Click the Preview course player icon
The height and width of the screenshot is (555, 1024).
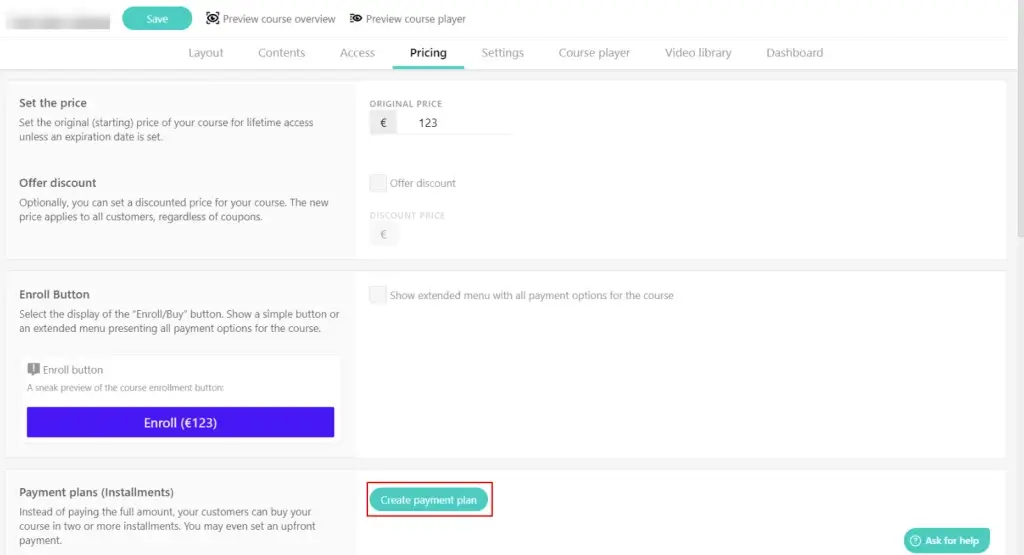[x=355, y=18]
